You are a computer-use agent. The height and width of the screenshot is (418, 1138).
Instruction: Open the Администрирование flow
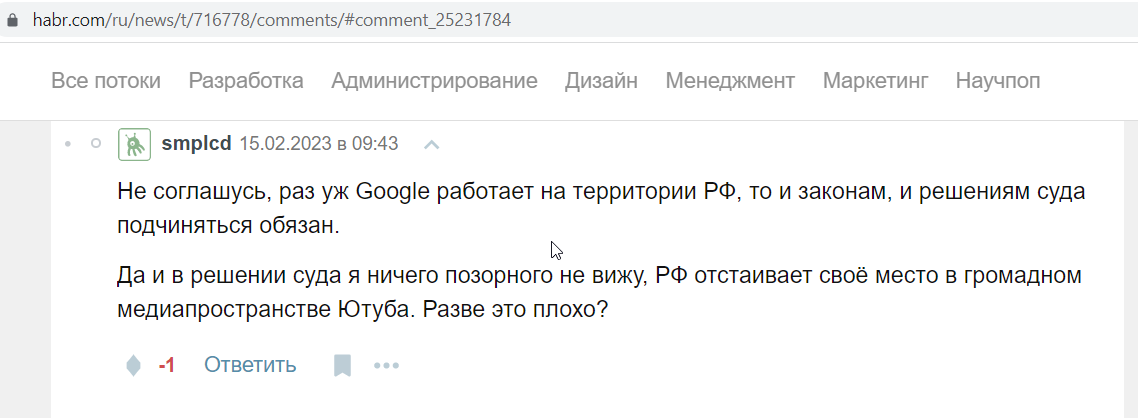[434, 81]
